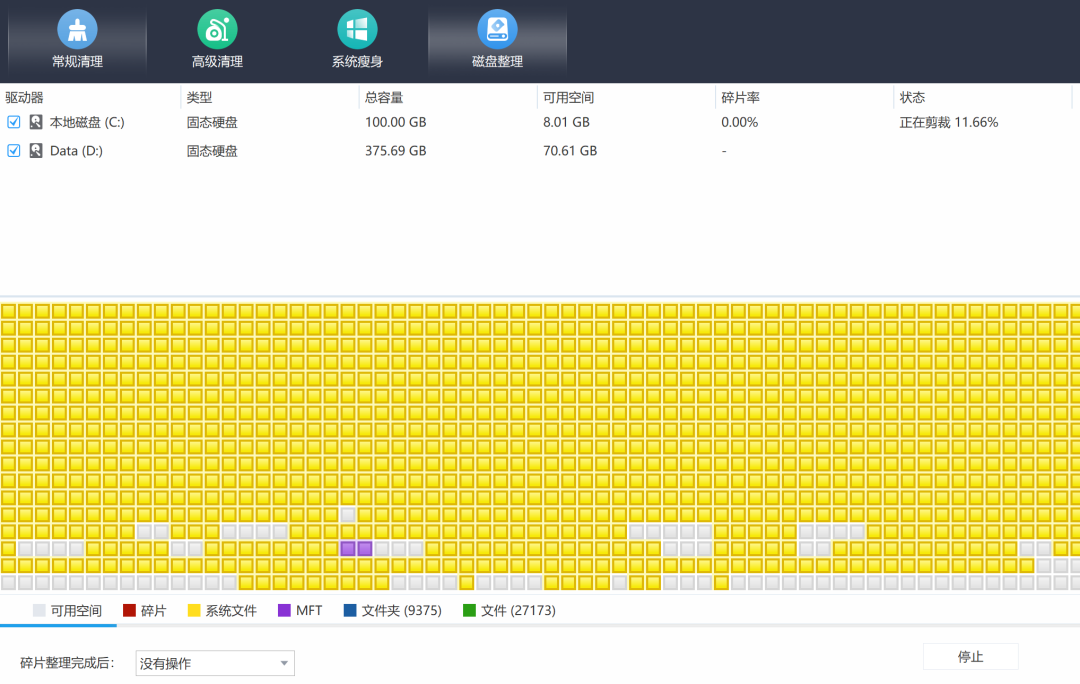Click the red 碎片 legend swatch
Viewport: 1080px width, 684px height.
point(129,610)
